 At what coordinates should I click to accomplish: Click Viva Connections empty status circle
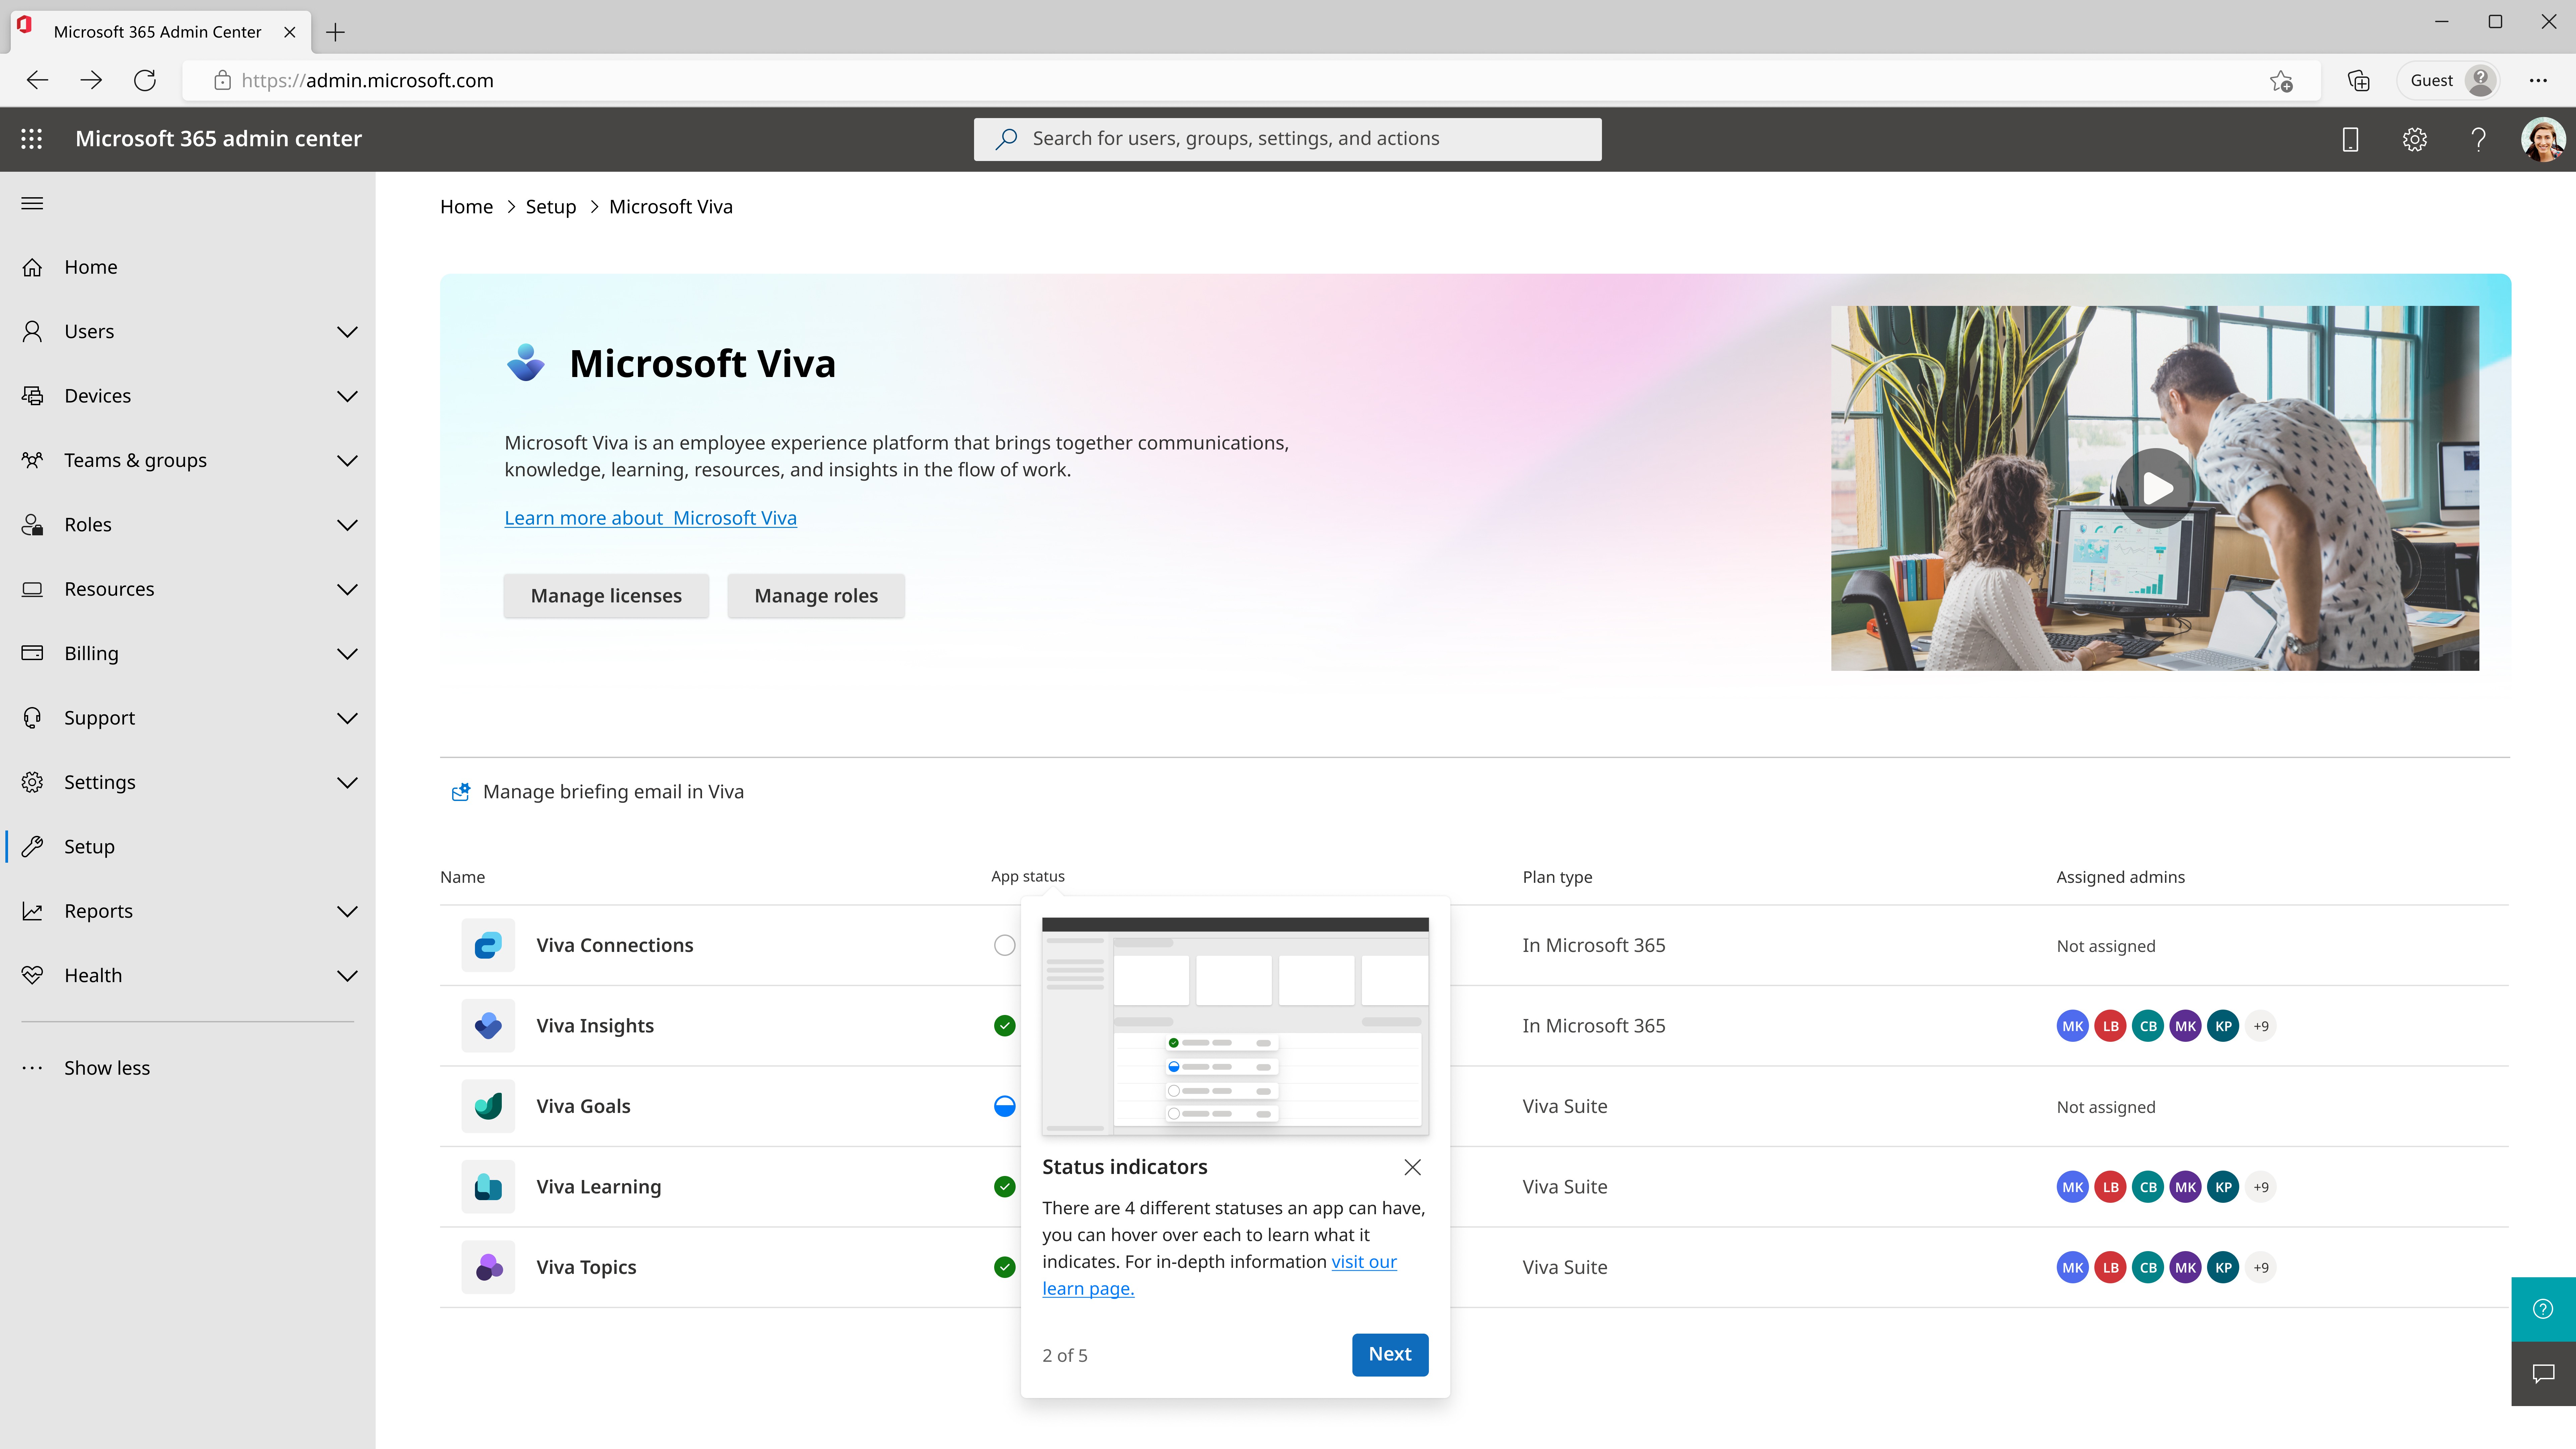(1004, 945)
